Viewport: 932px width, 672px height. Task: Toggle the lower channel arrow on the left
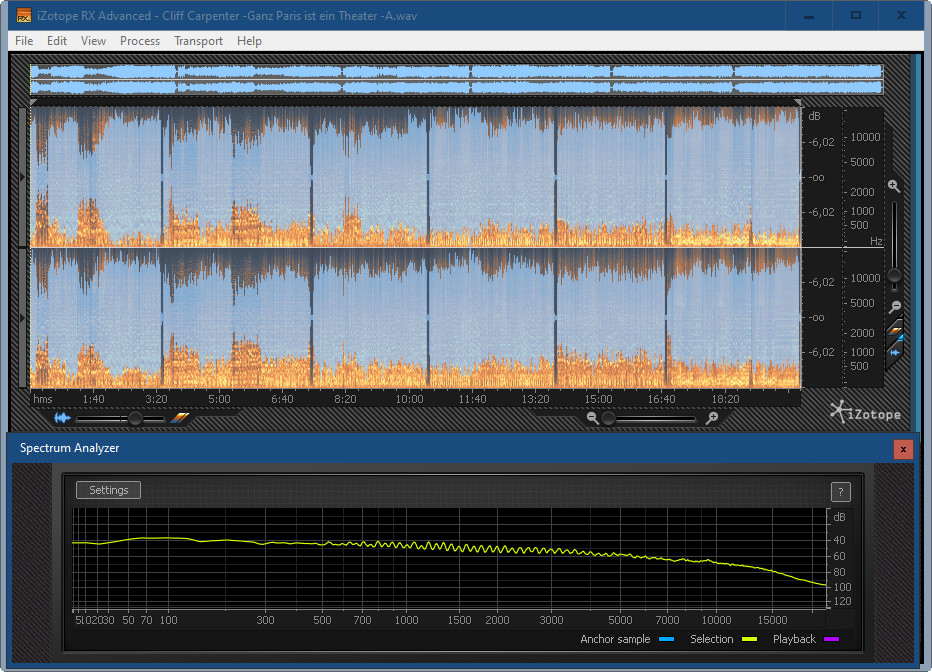click(x=24, y=318)
